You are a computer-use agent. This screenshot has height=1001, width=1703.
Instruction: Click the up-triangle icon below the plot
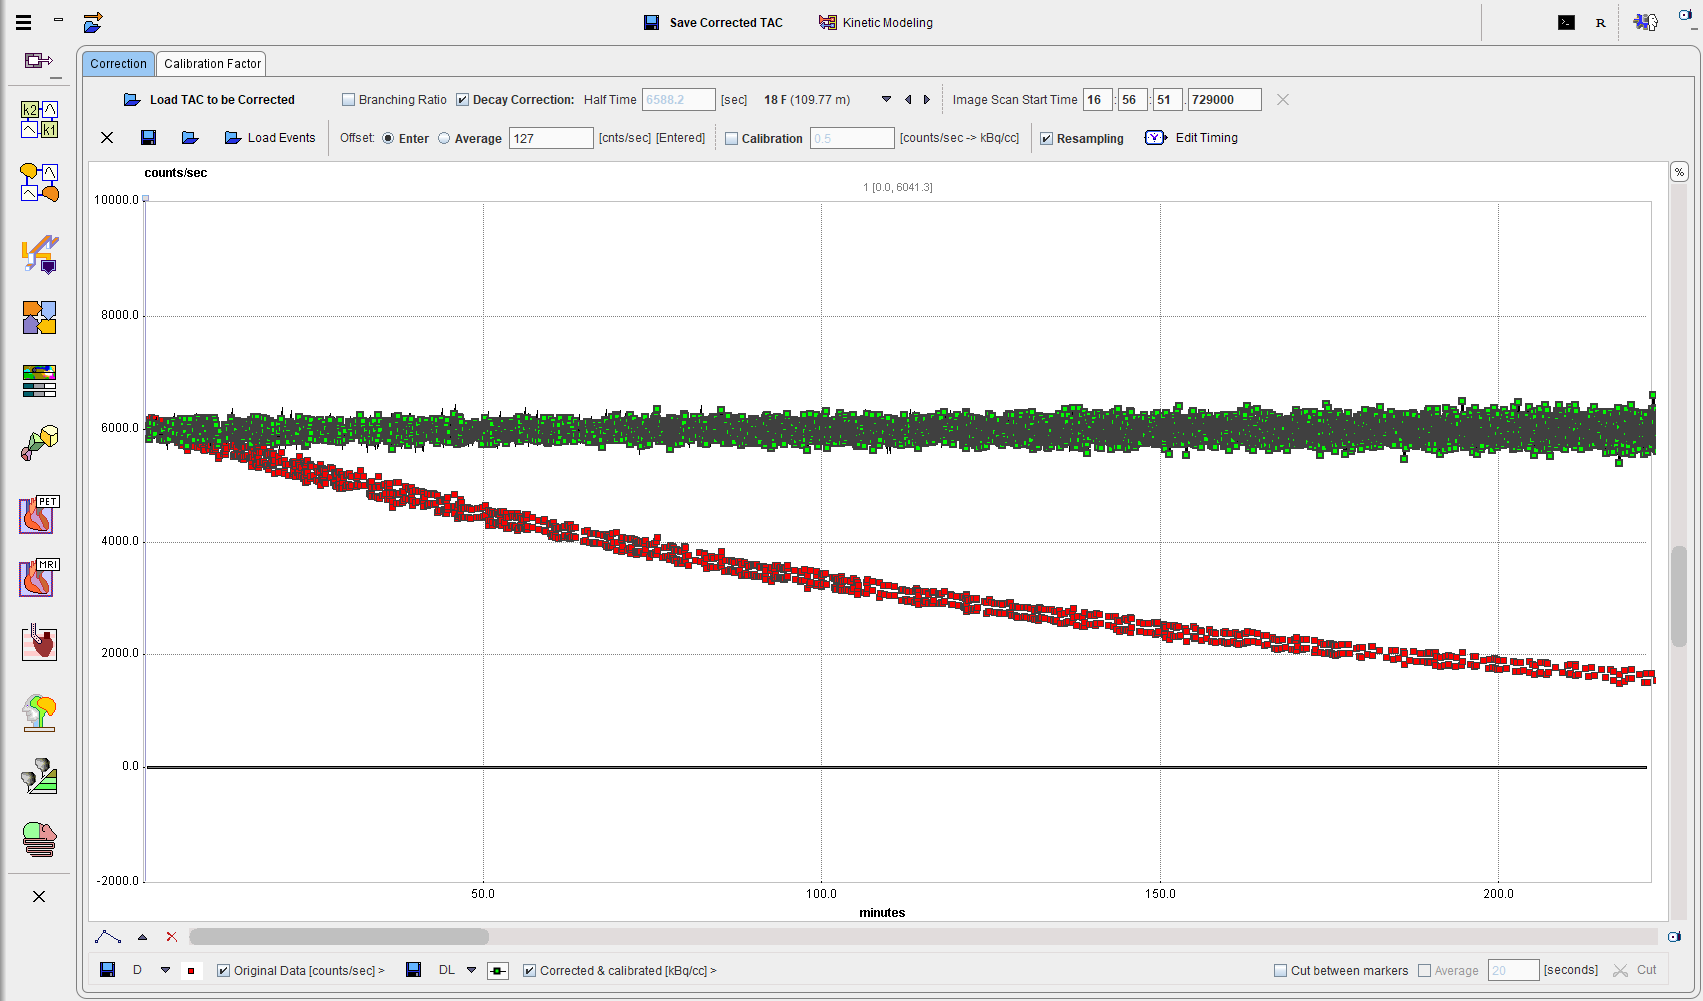pos(142,937)
